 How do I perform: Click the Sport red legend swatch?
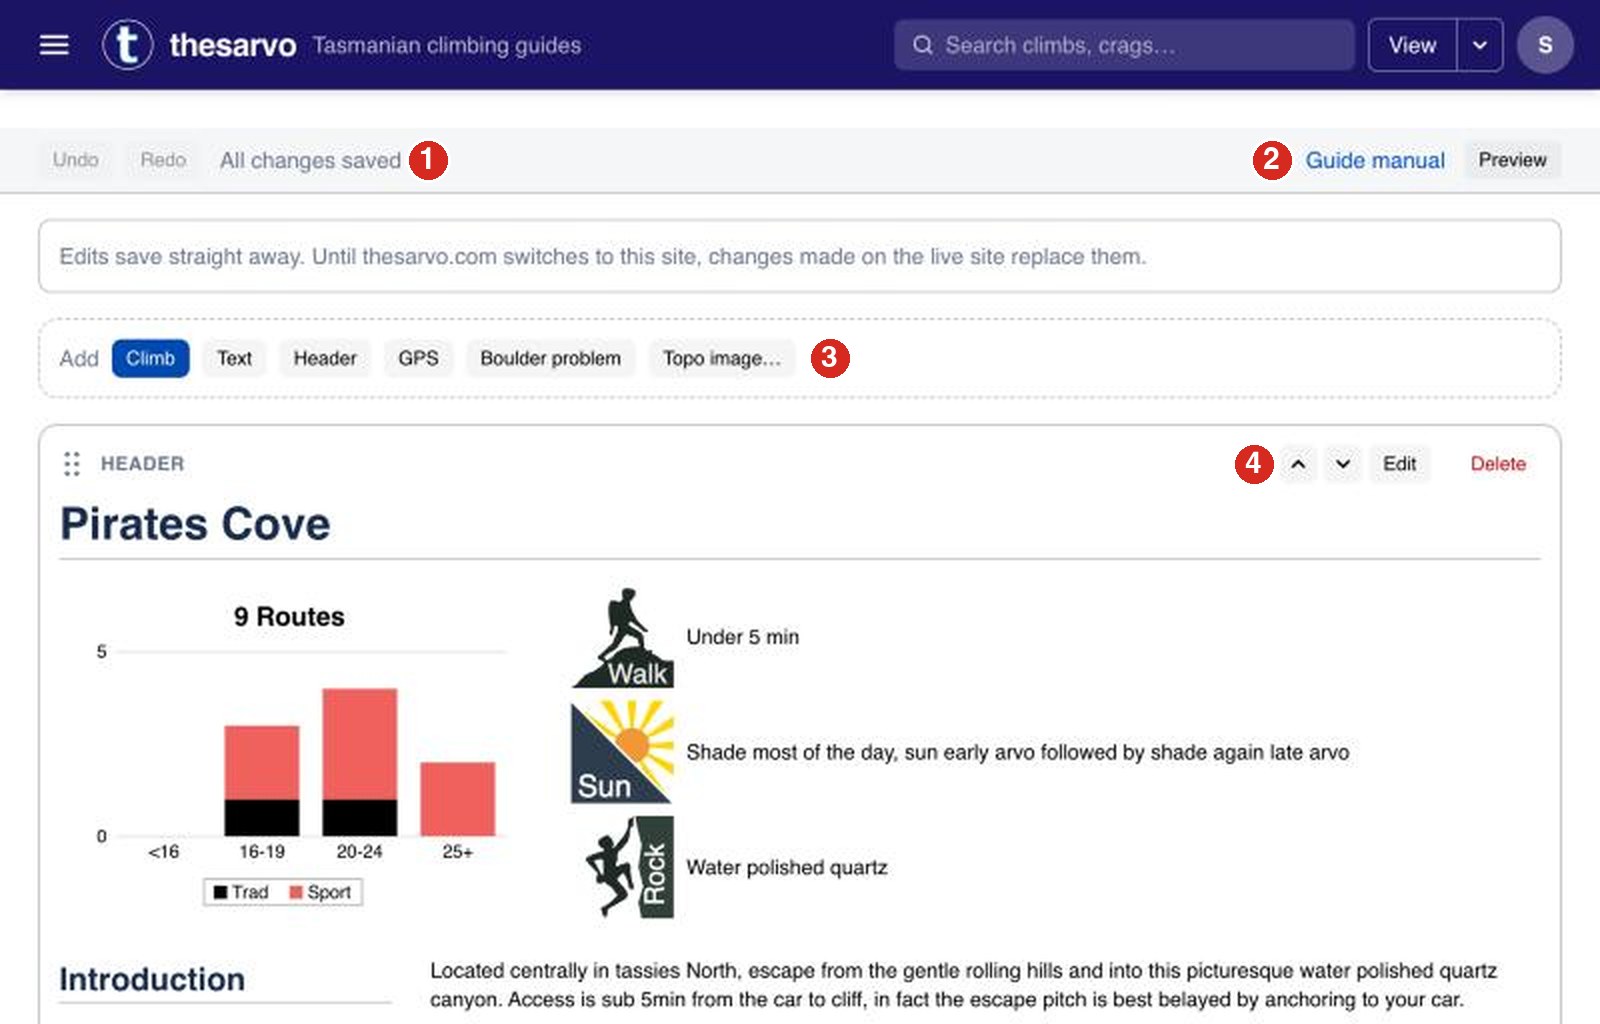point(296,892)
